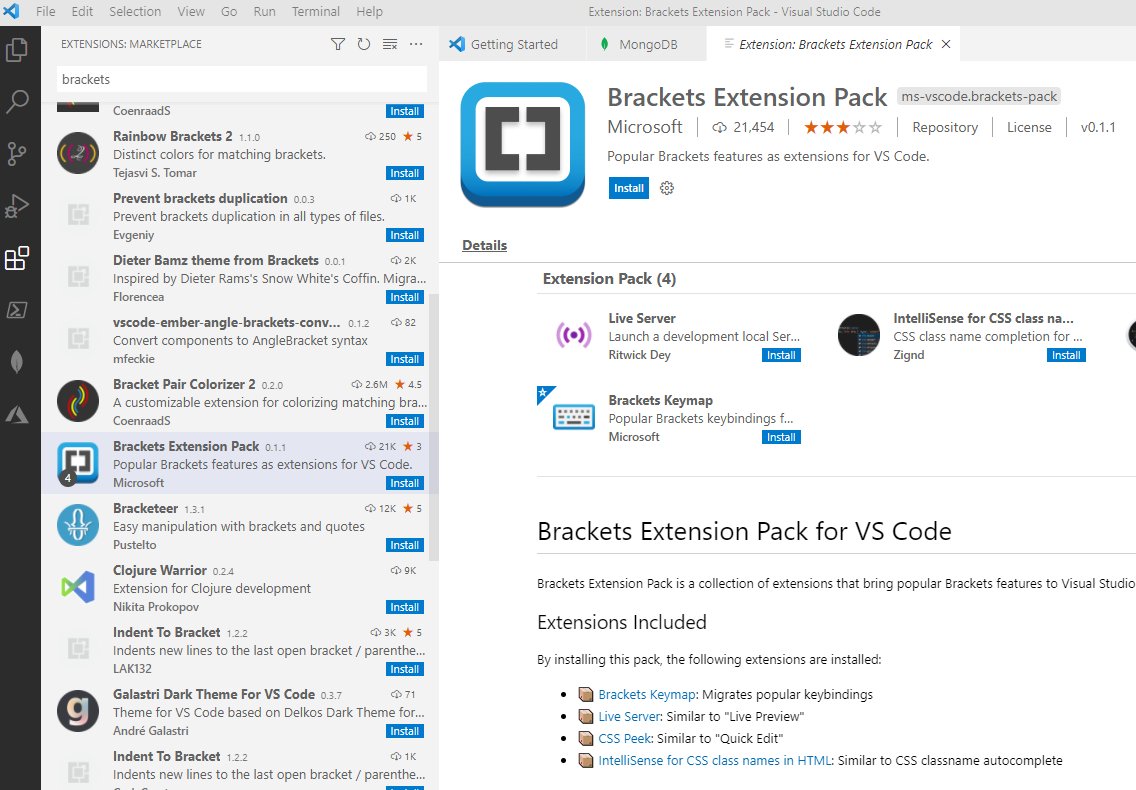Install Live Server from the pack
The image size is (1136, 790).
tap(781, 355)
